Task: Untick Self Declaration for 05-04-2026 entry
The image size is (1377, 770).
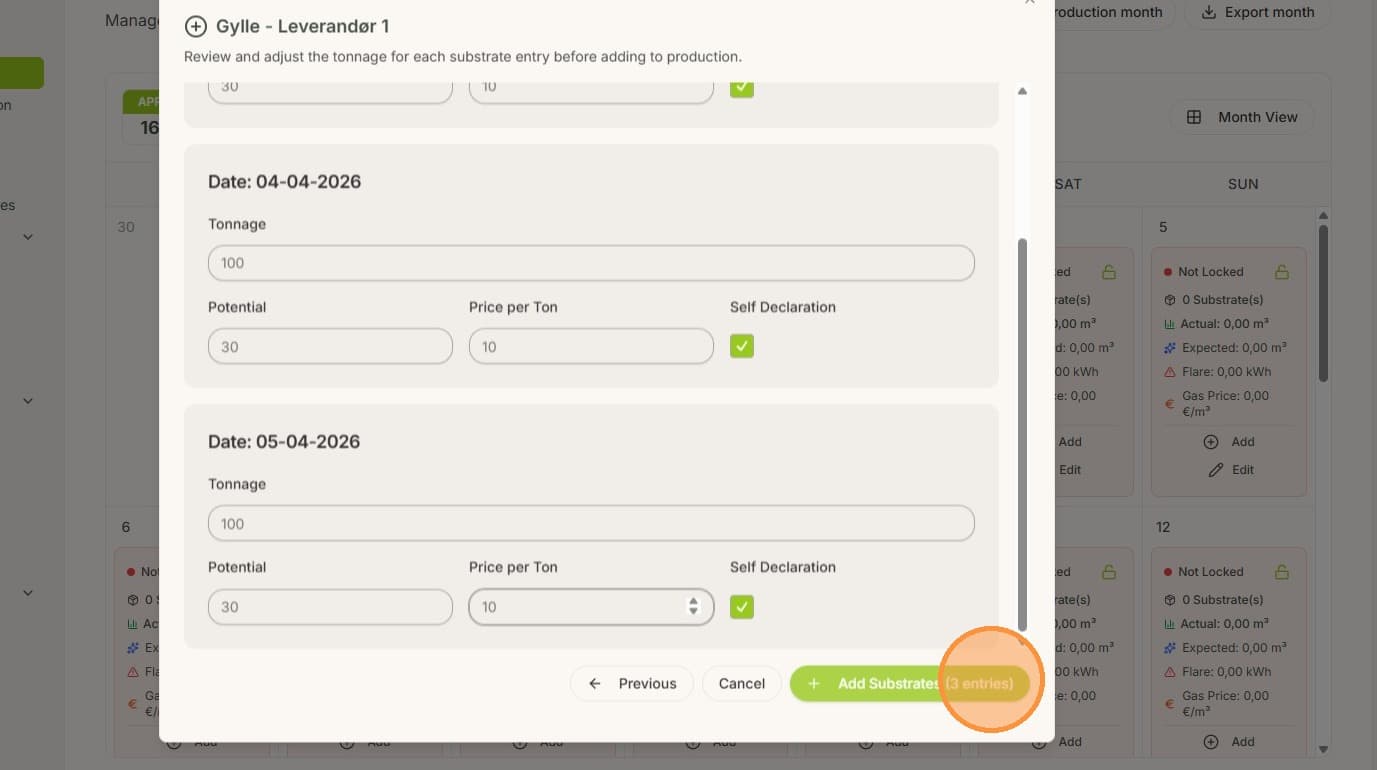Action: coord(742,606)
